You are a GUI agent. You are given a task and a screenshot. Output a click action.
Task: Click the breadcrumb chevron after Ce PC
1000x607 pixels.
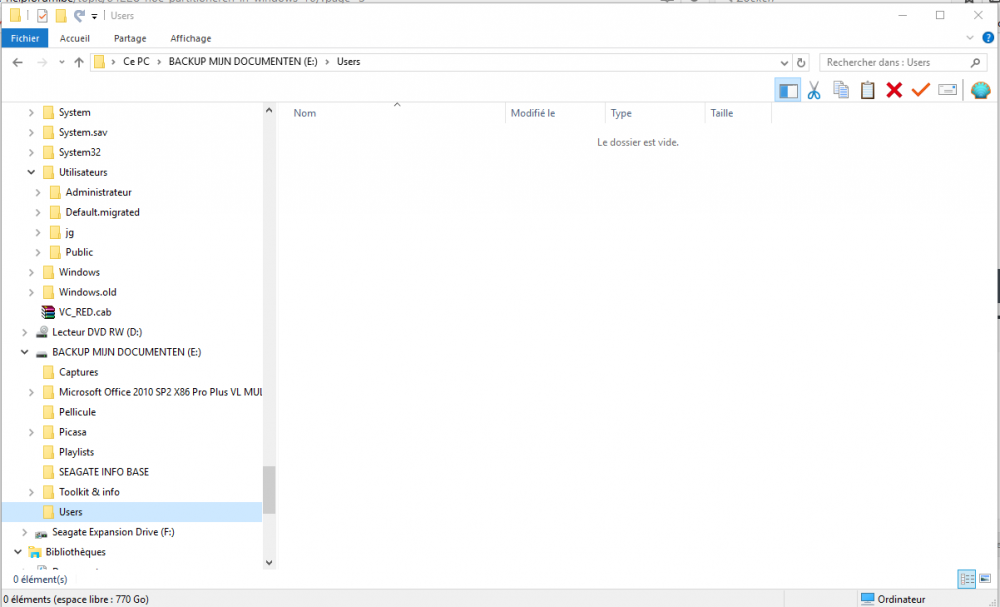pos(159,62)
